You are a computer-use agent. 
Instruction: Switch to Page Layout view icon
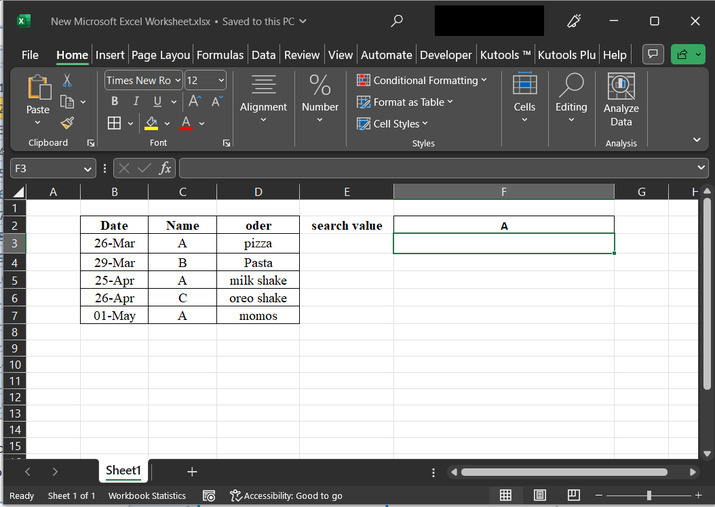540,495
